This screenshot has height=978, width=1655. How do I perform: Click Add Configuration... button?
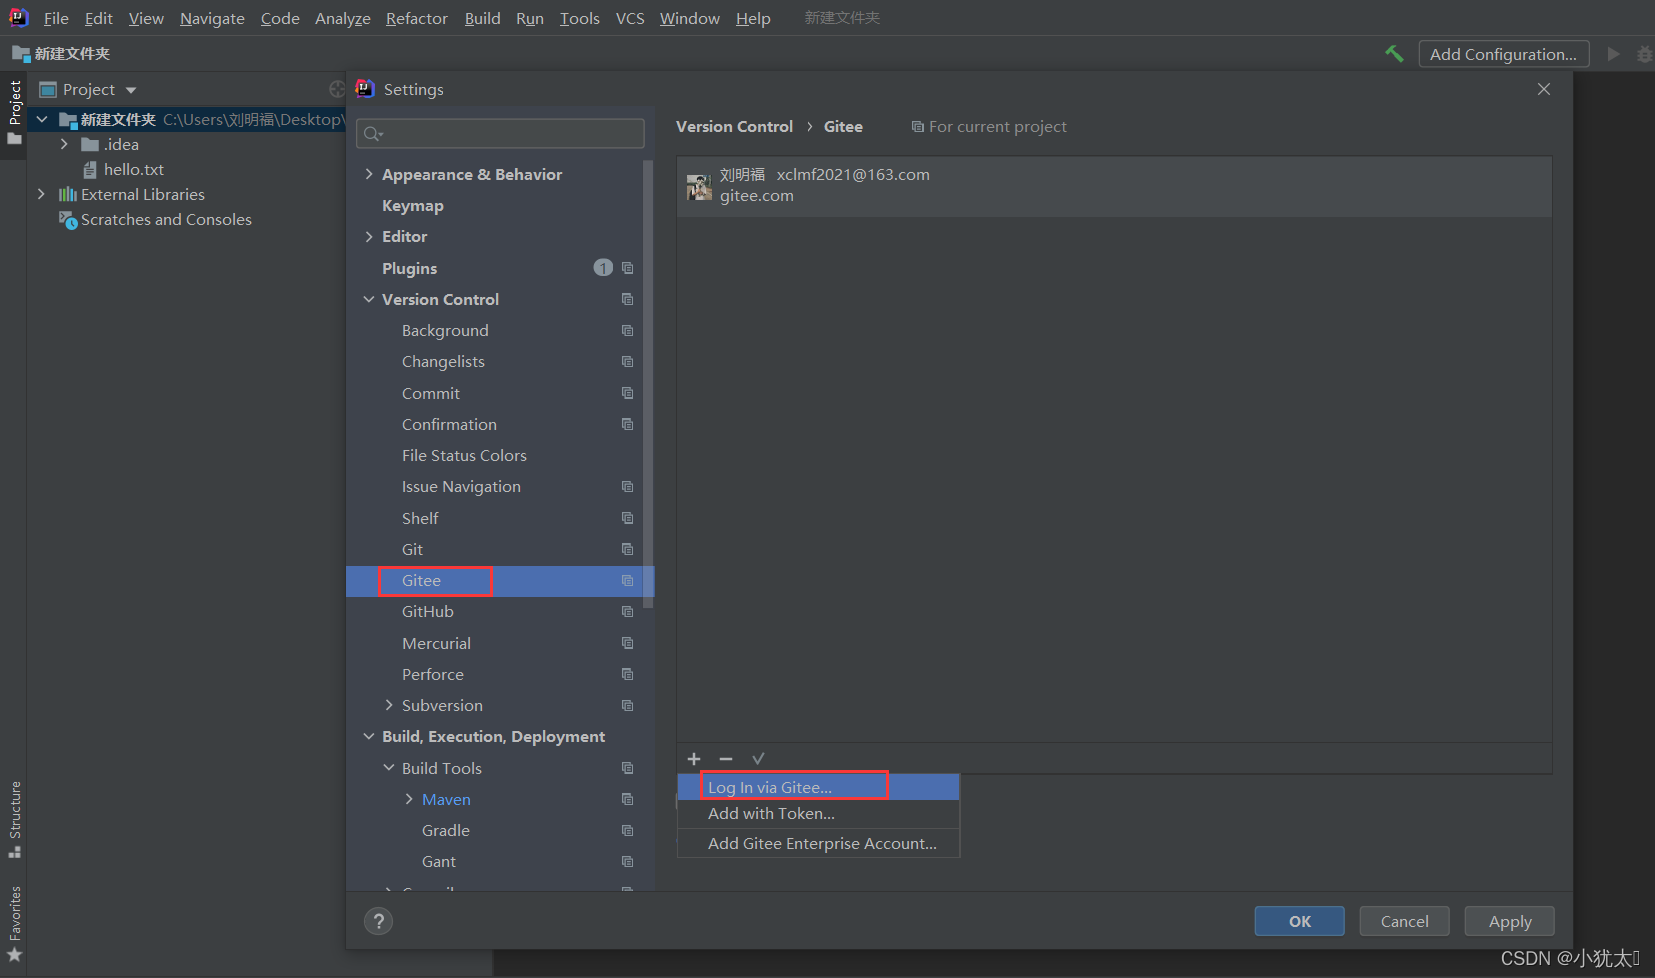pos(1503,54)
